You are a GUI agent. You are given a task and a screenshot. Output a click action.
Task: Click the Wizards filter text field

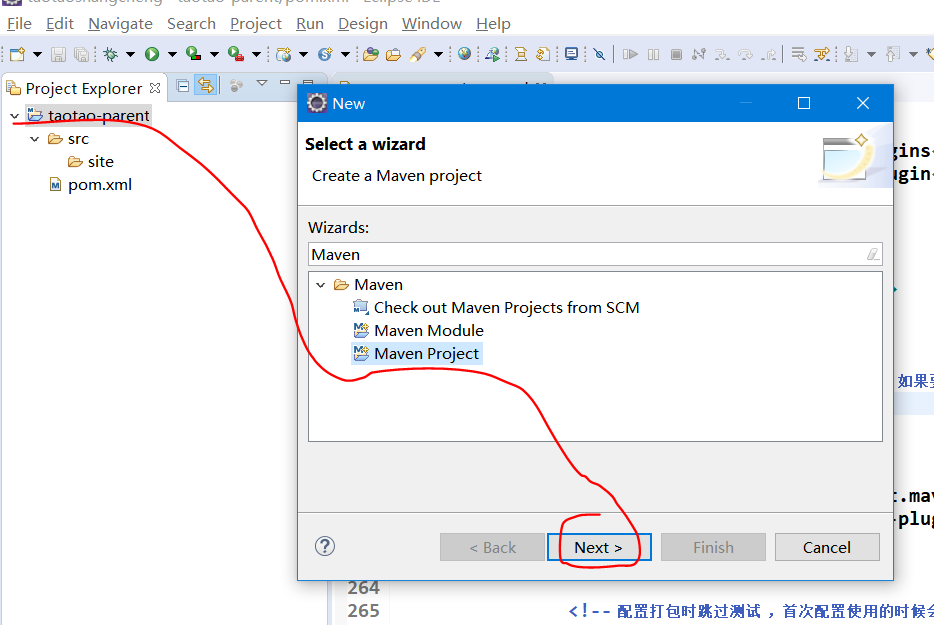click(x=594, y=254)
